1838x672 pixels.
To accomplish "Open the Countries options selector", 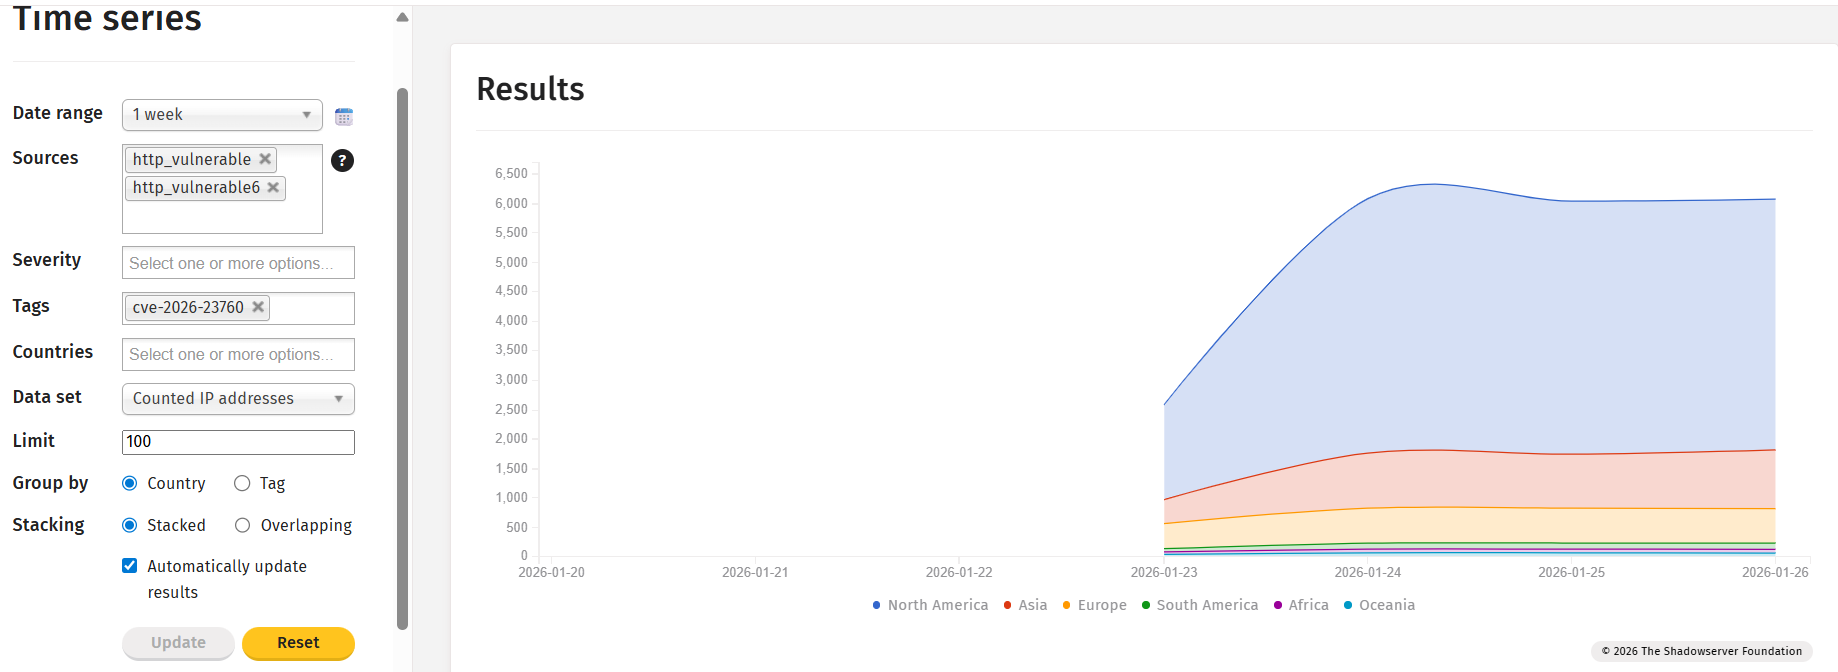I will 238,354.
